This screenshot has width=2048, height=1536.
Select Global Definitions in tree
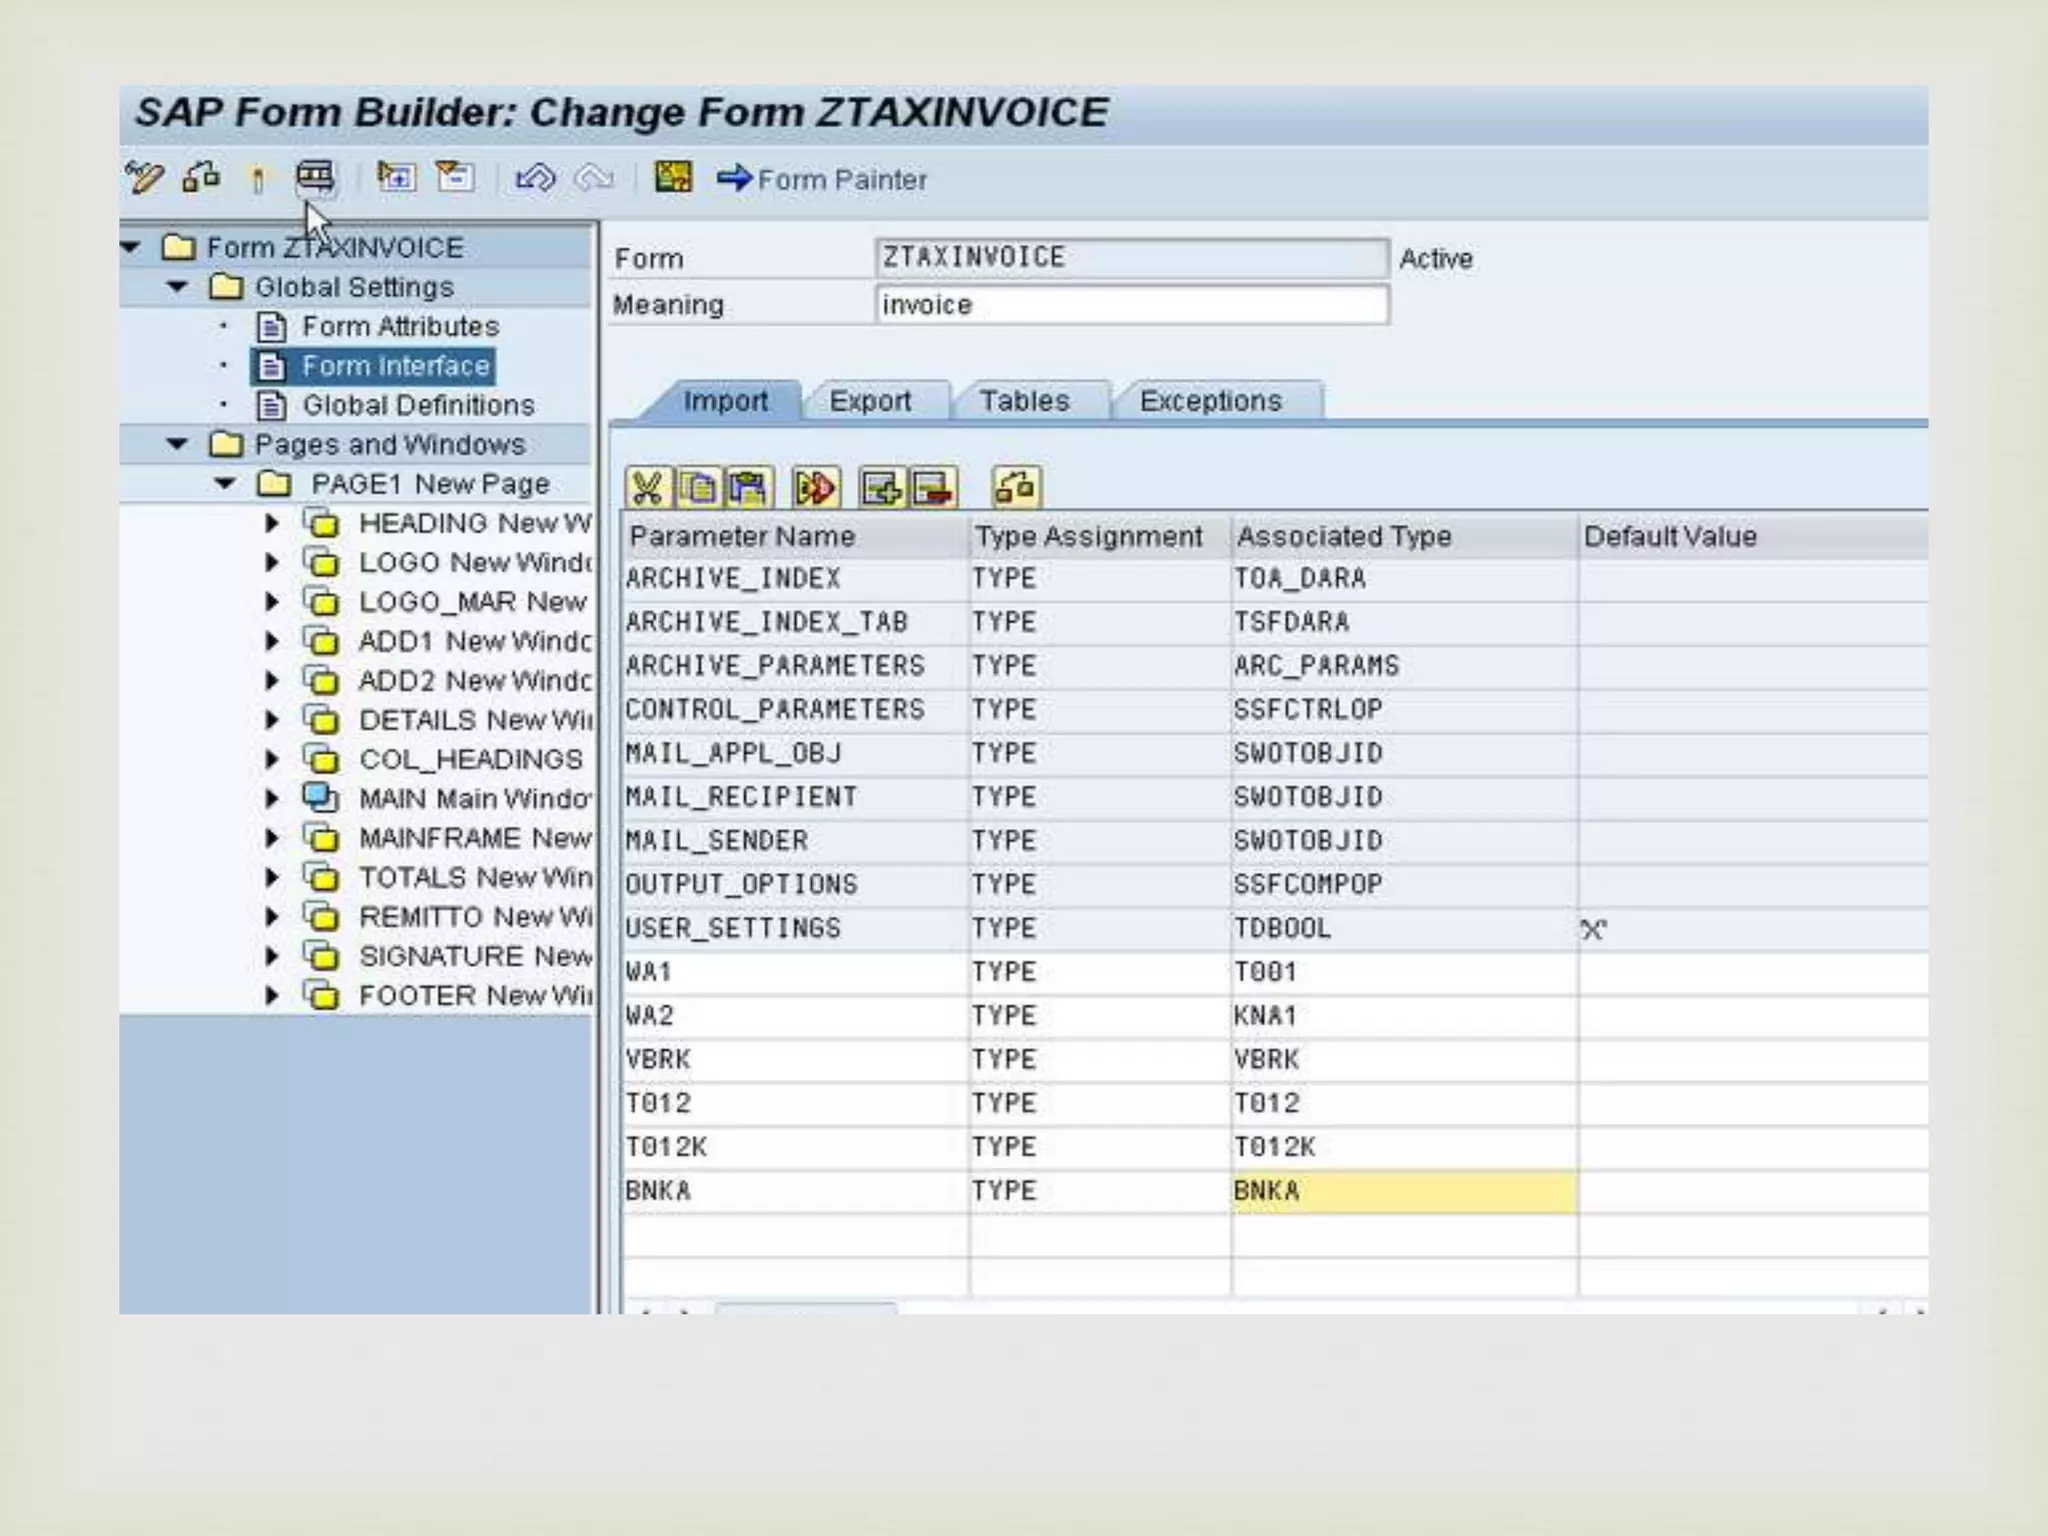tap(417, 405)
